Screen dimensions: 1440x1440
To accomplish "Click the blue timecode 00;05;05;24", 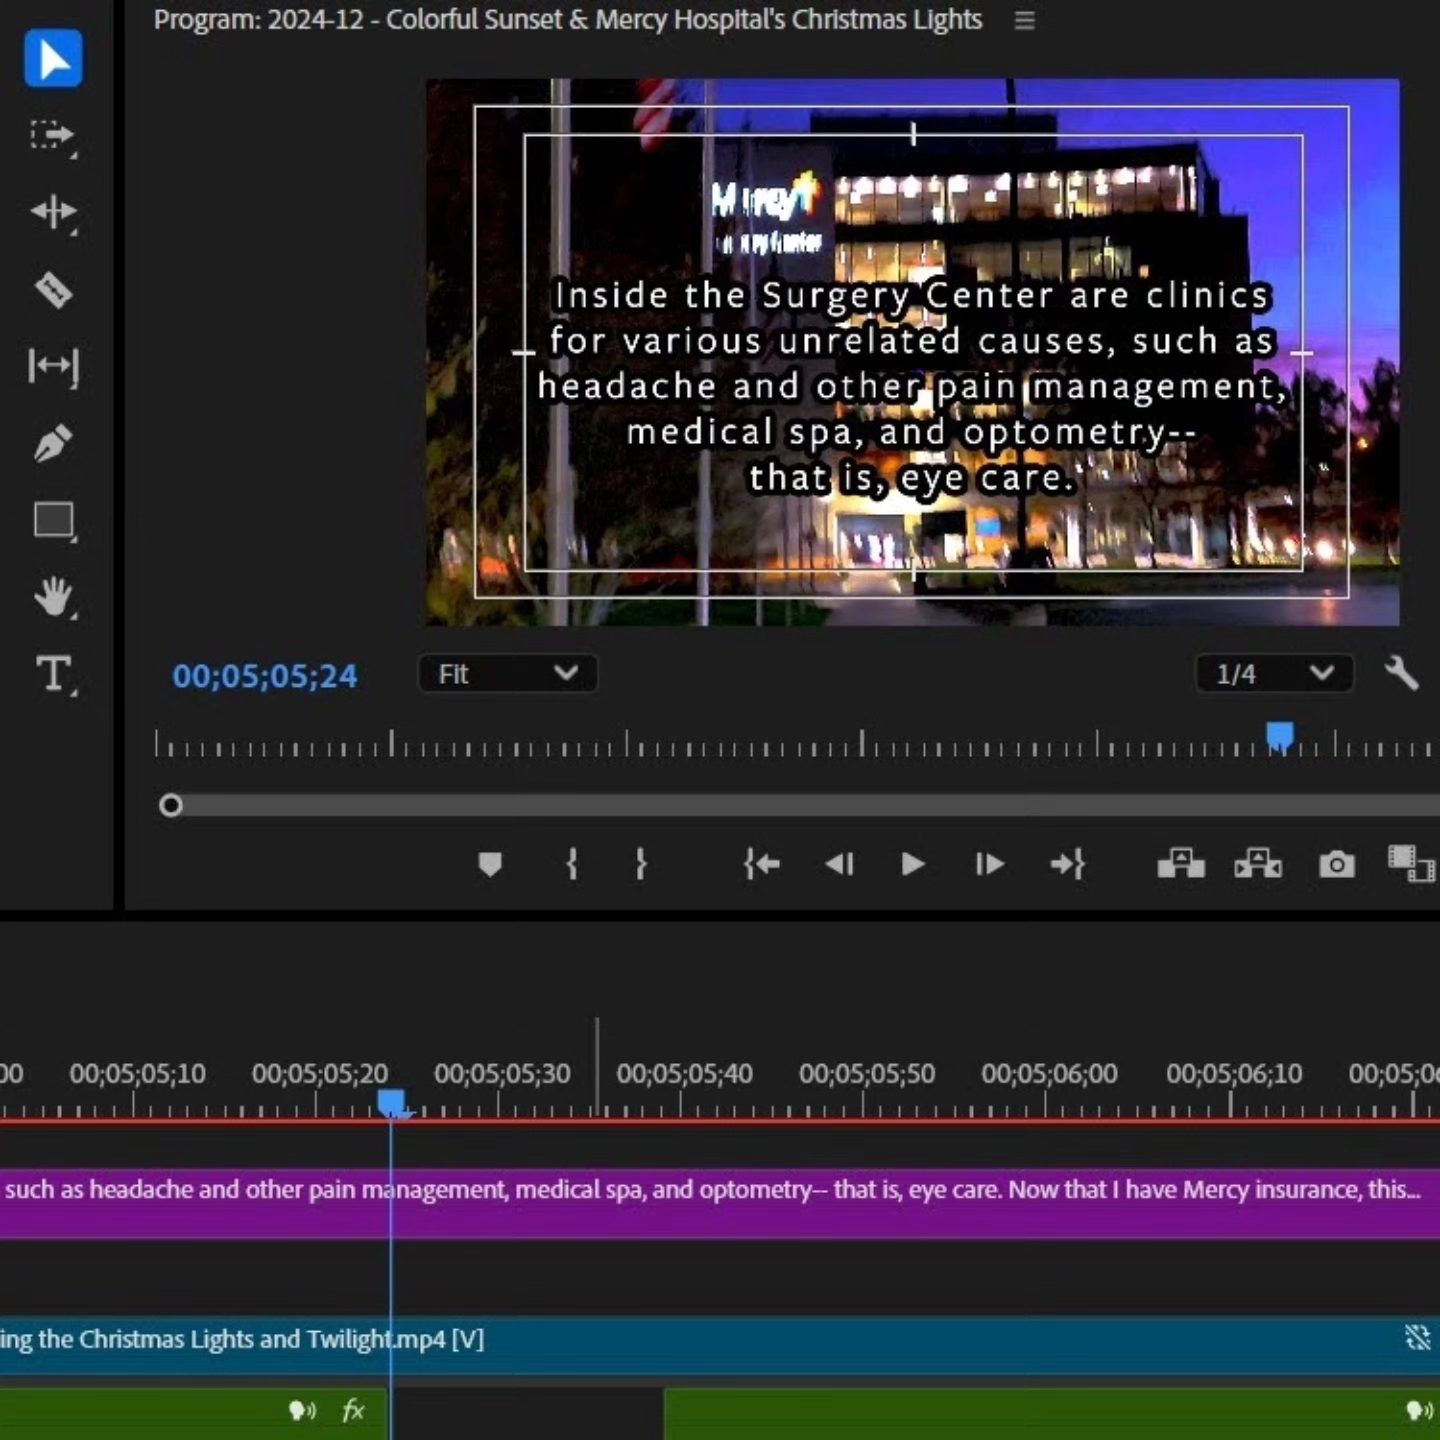I will click(x=265, y=676).
